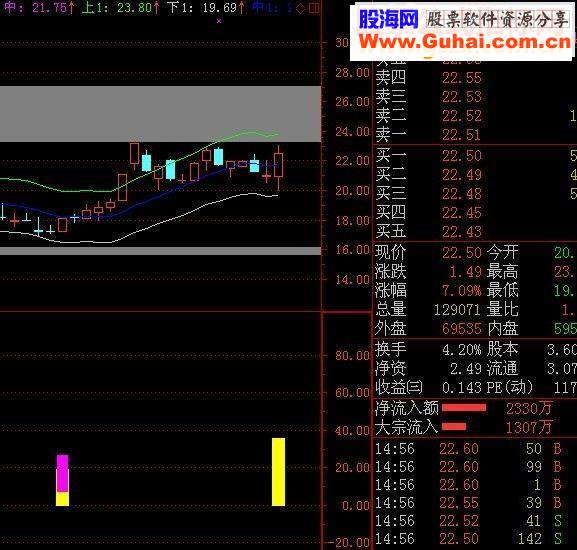Click the 14:56 sell trade with volume 41
Screen dimensions: 577x550
(x=468, y=521)
